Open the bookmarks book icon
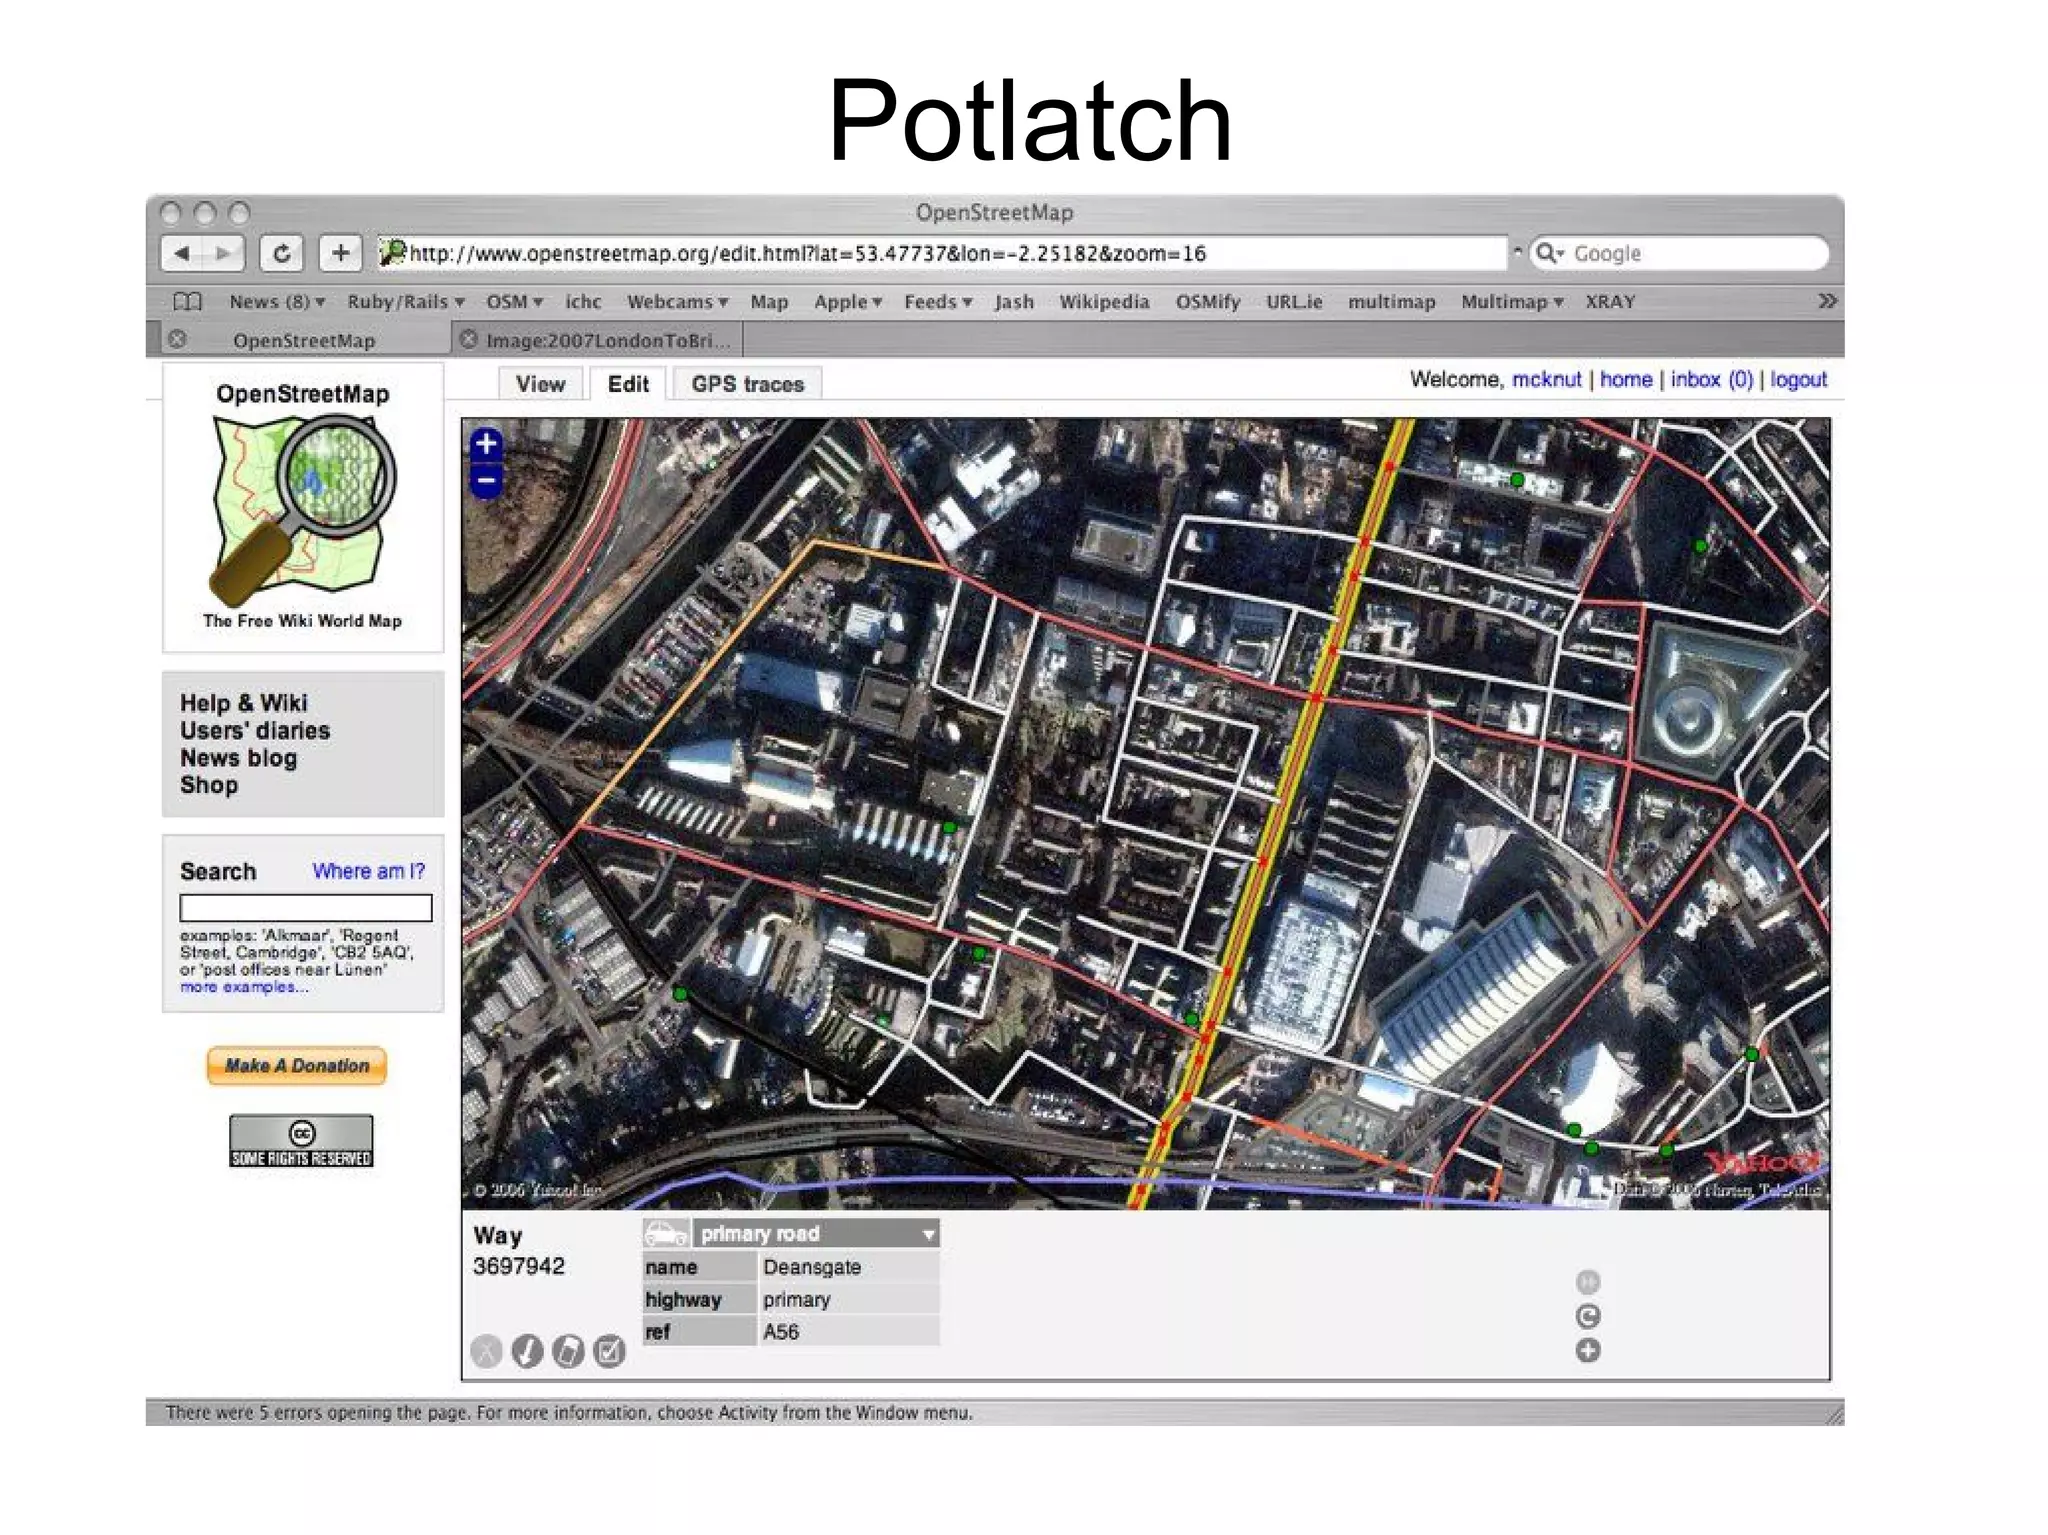 187,301
